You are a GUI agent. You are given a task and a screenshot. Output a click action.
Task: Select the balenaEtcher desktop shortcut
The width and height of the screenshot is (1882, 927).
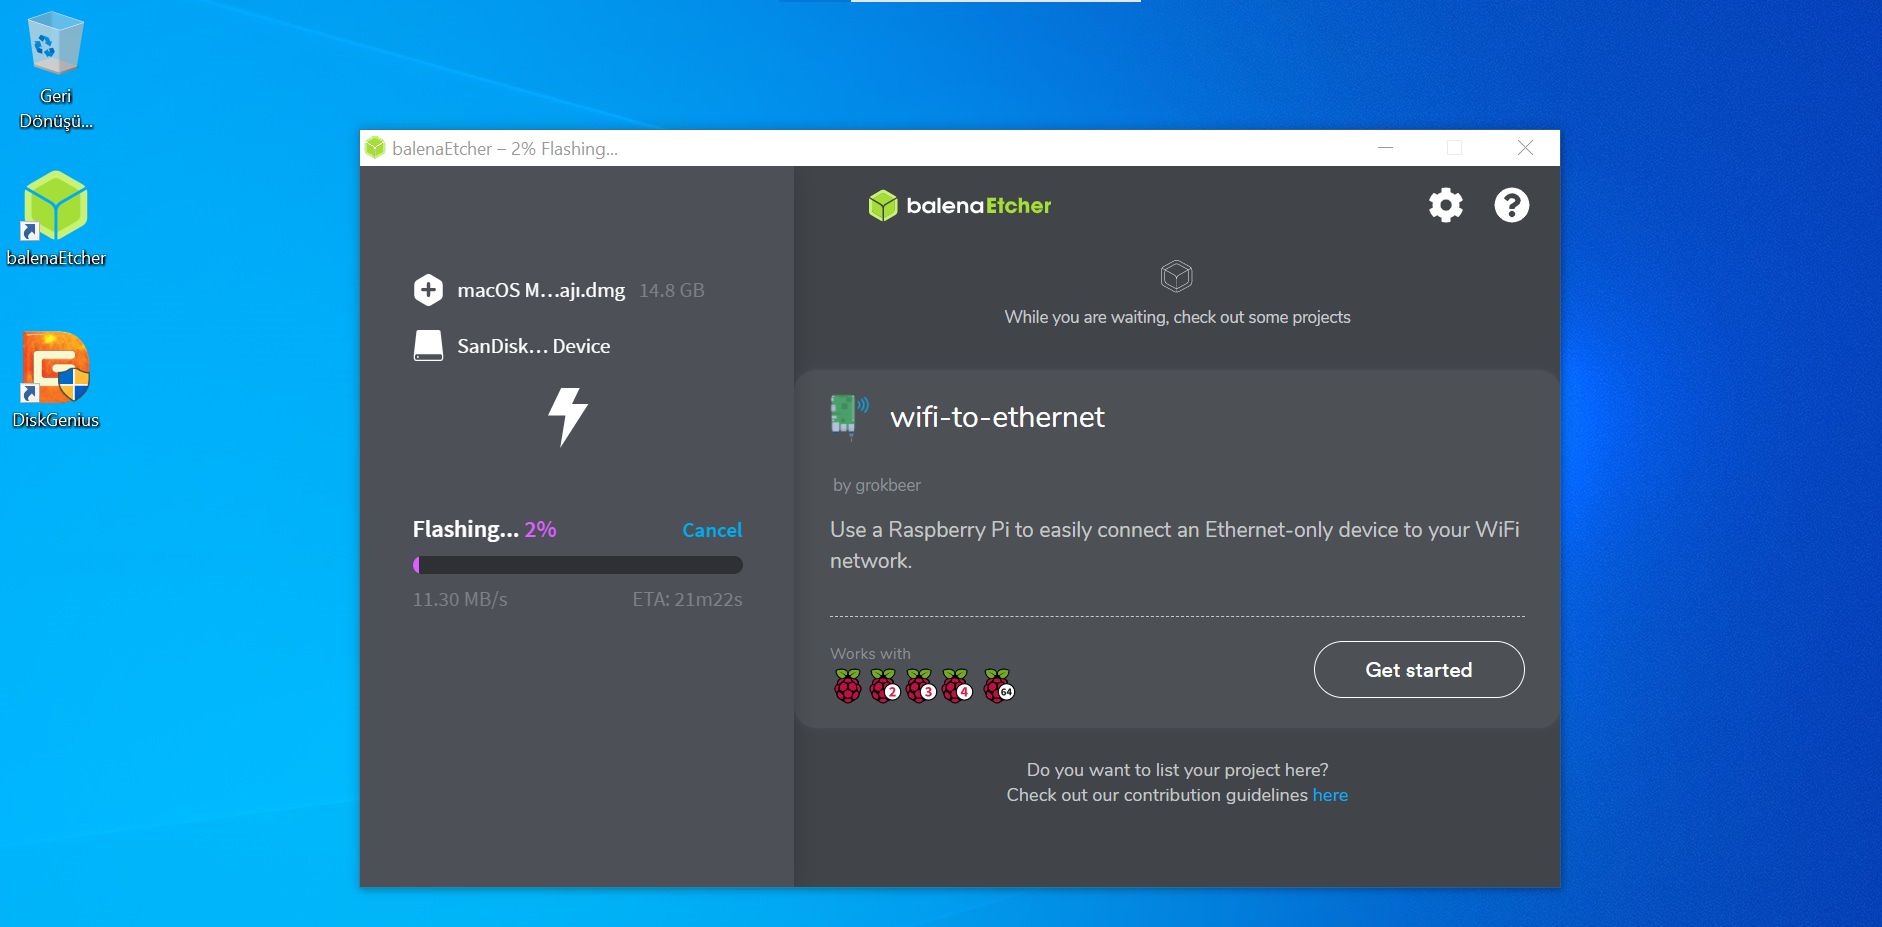[56, 220]
